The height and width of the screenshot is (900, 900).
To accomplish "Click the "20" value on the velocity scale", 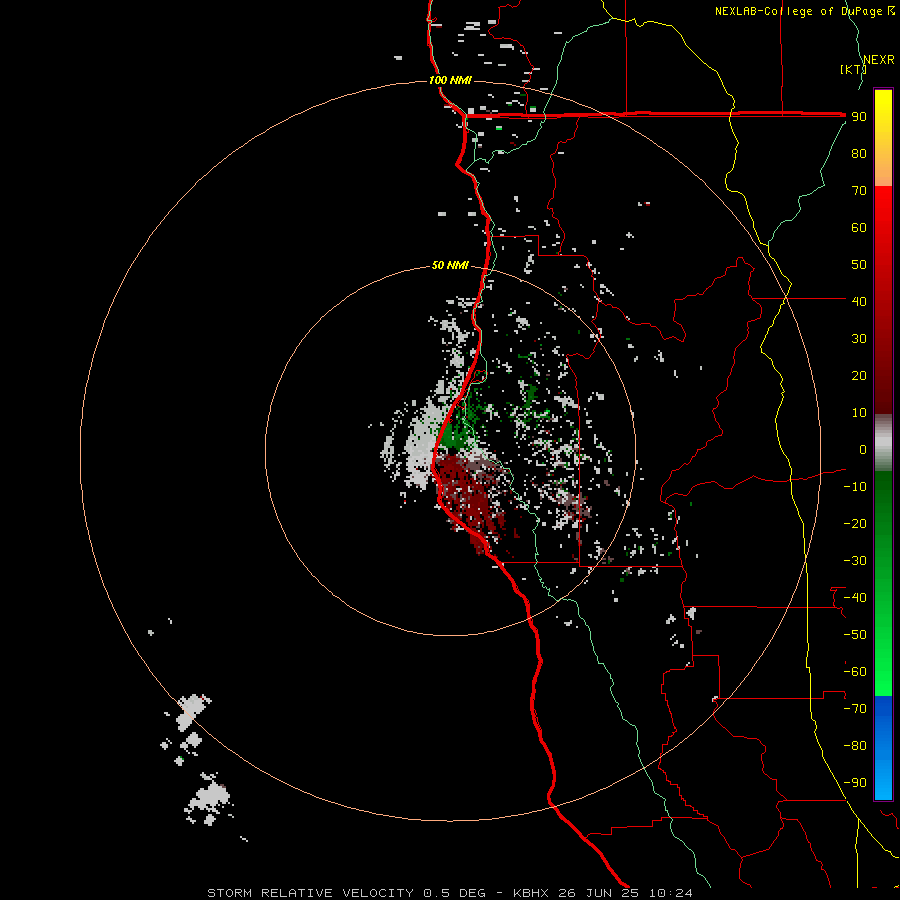I will pos(859,375).
